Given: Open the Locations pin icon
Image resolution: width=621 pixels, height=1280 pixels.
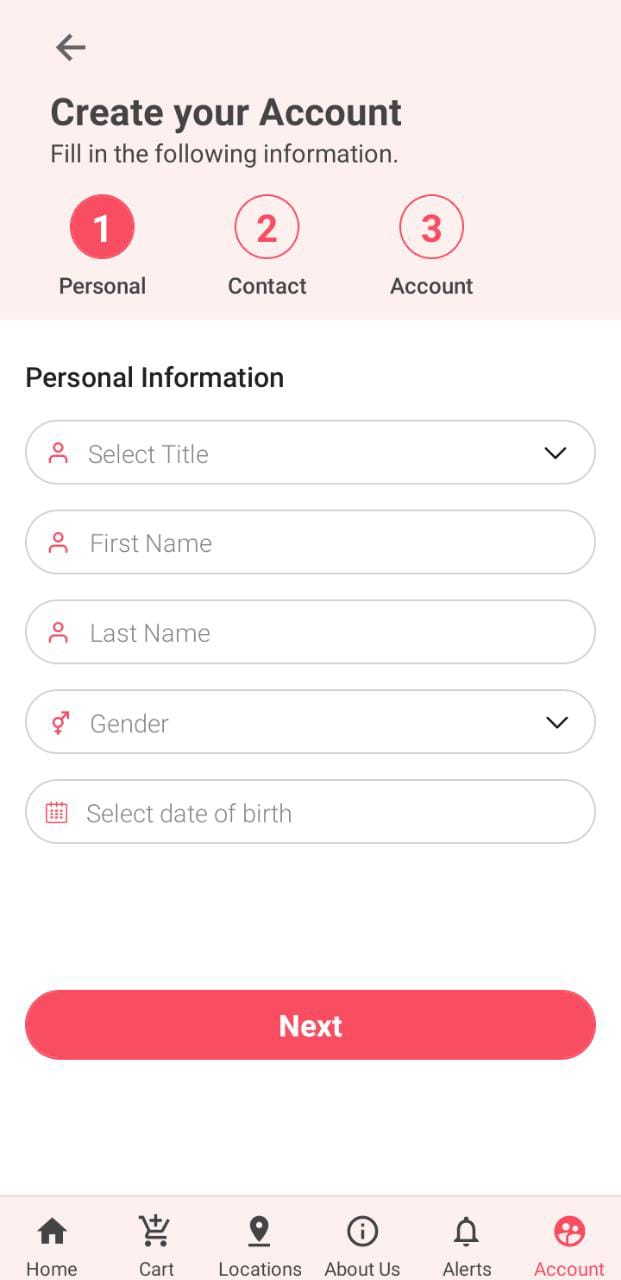Looking at the screenshot, I should 259,1231.
